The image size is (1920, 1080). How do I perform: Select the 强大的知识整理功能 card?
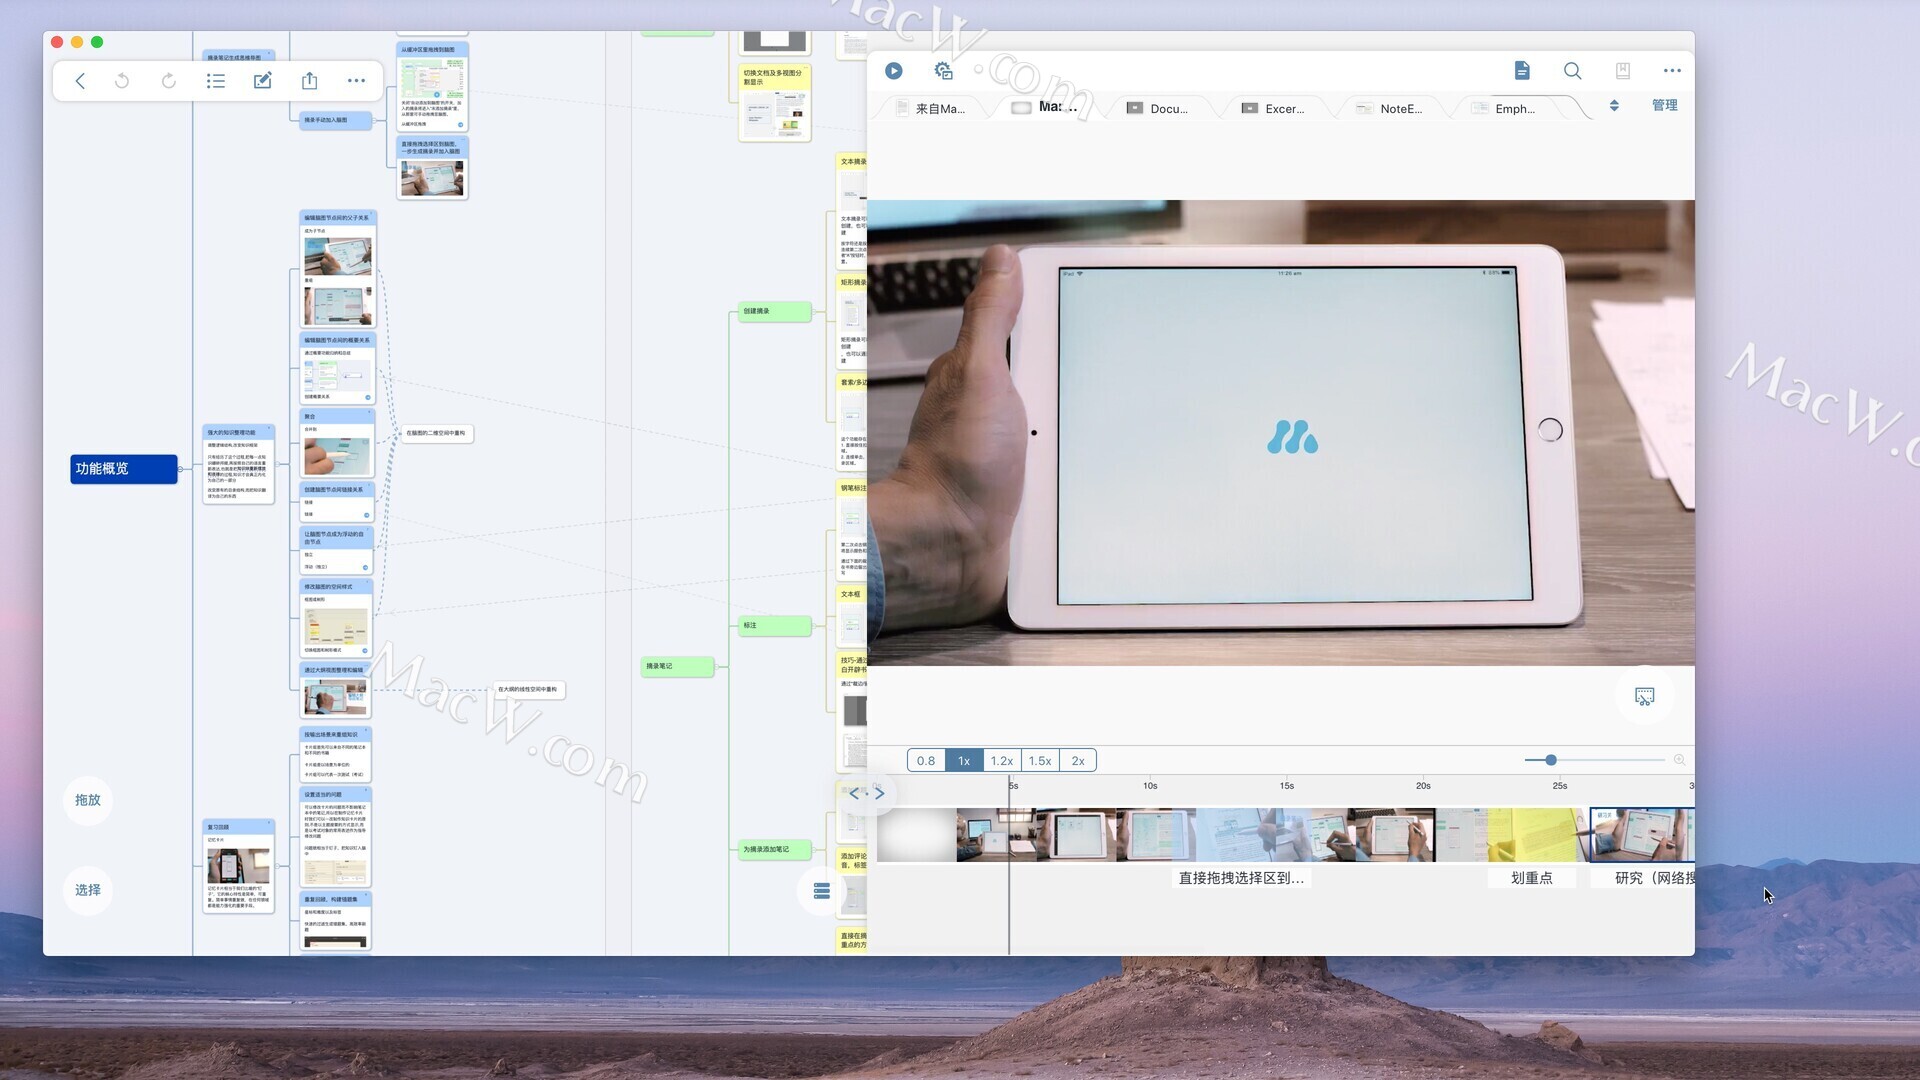click(238, 464)
